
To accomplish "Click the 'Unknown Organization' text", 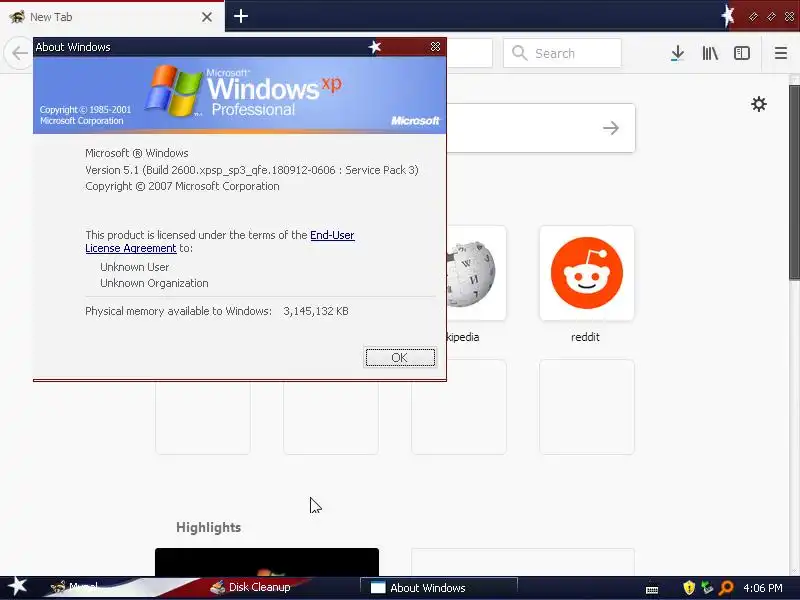I will pyautogui.click(x=154, y=283).
